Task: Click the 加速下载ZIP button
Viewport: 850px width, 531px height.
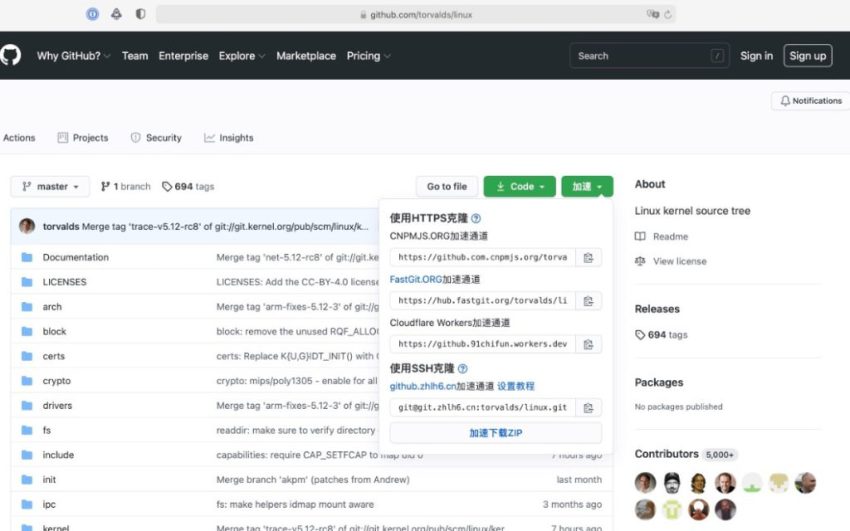Action: (495, 433)
